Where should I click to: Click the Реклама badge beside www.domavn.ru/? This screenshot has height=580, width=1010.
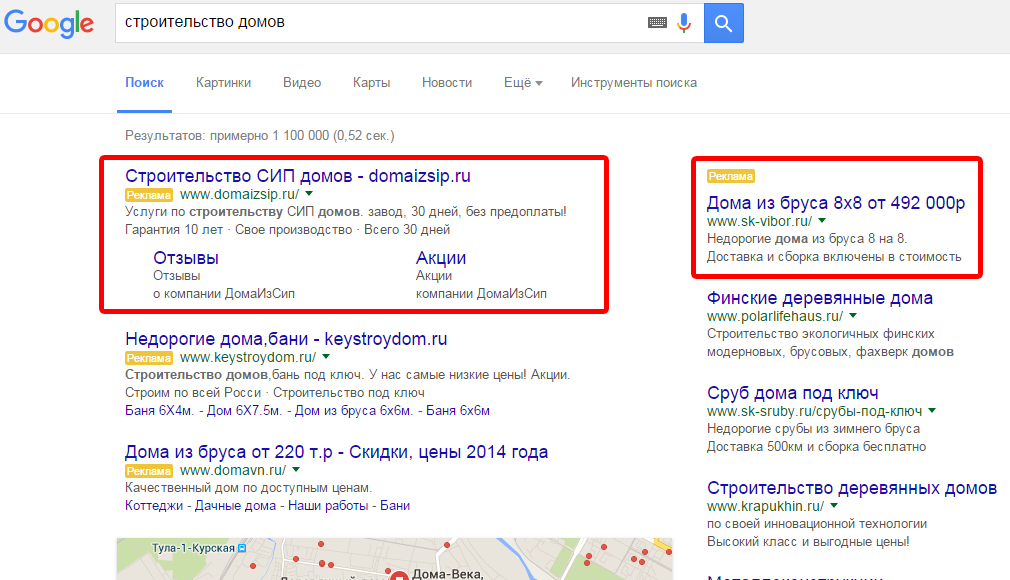149,471
